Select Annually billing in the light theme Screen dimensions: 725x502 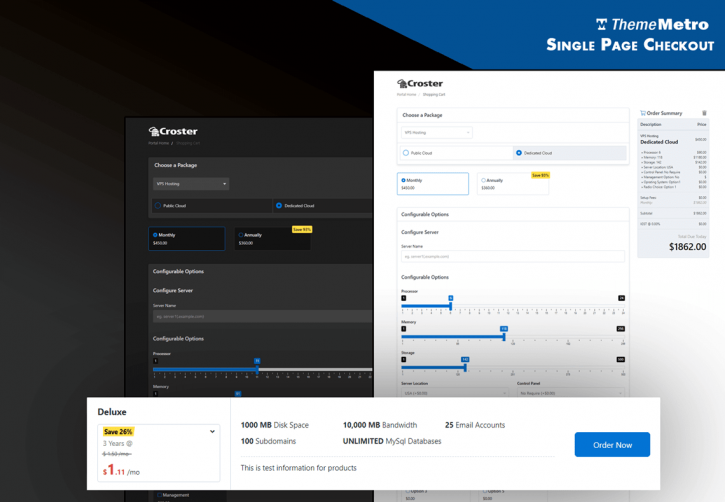(483, 181)
